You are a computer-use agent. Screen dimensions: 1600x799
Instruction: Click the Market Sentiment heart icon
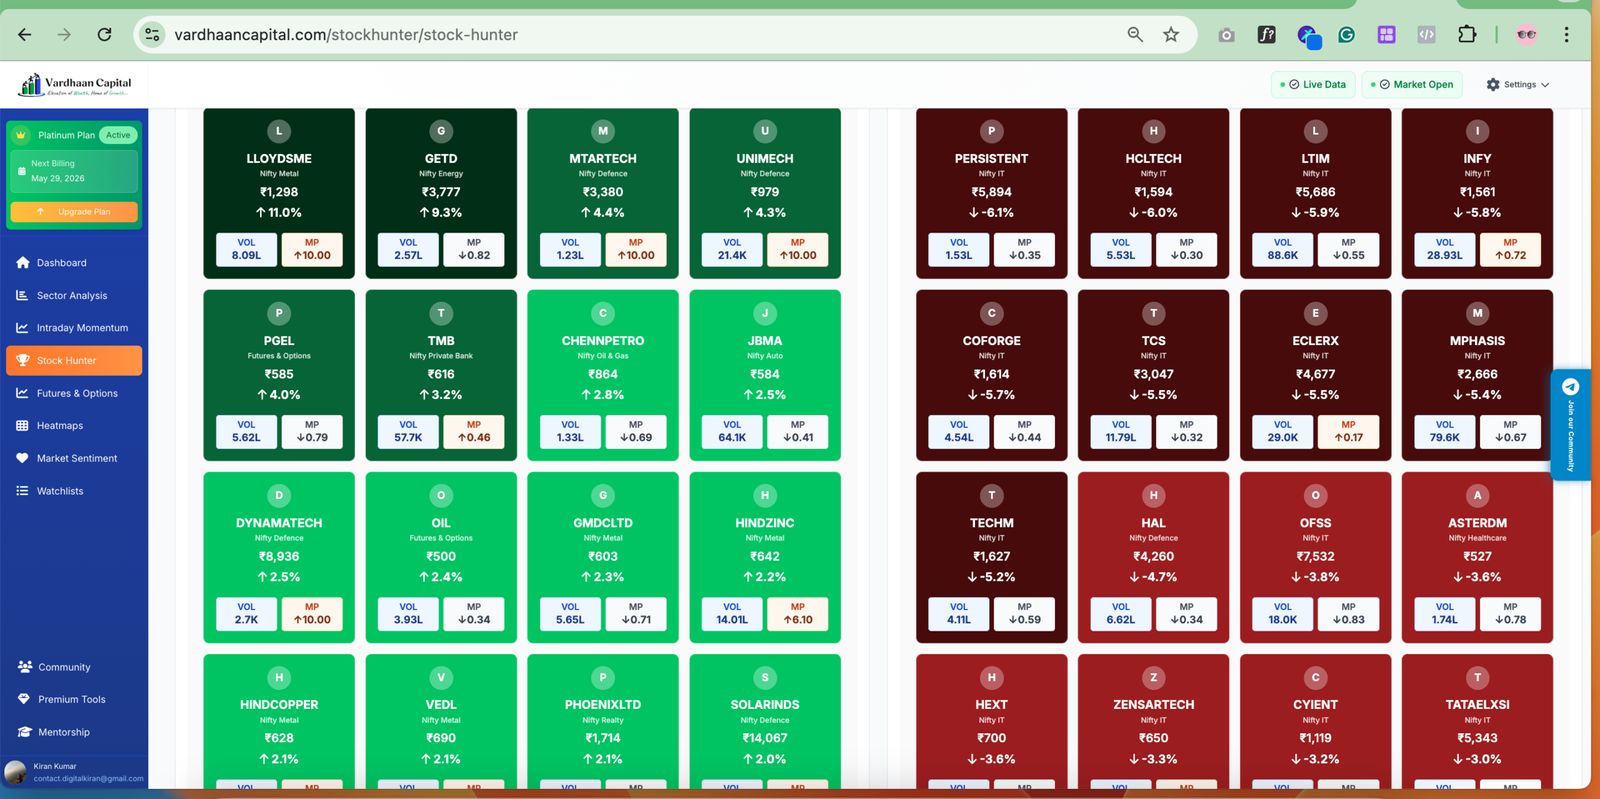[22, 458]
